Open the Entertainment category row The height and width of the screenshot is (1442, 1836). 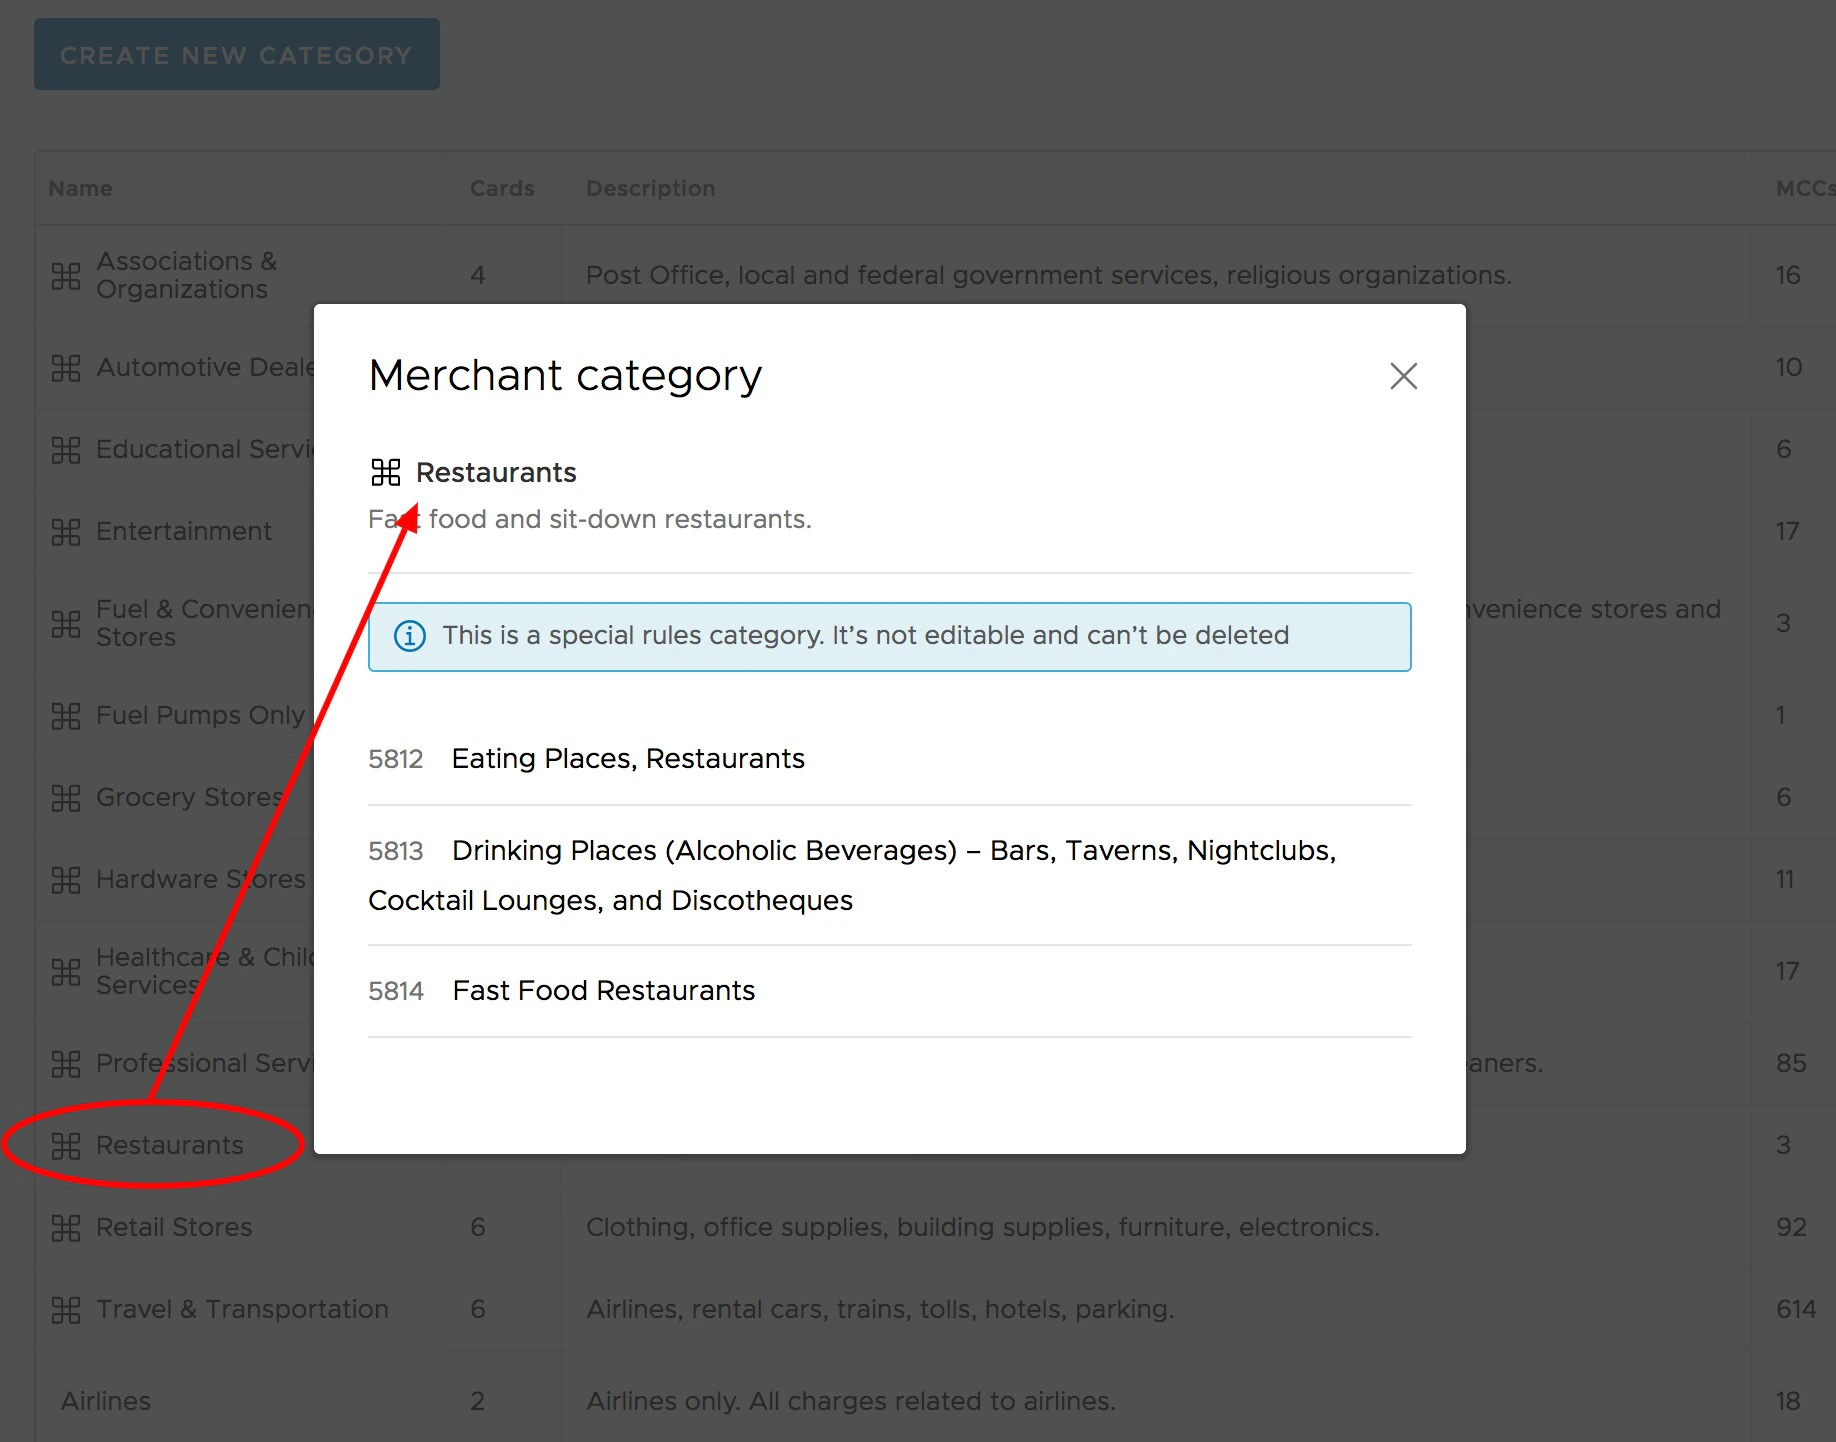[184, 531]
